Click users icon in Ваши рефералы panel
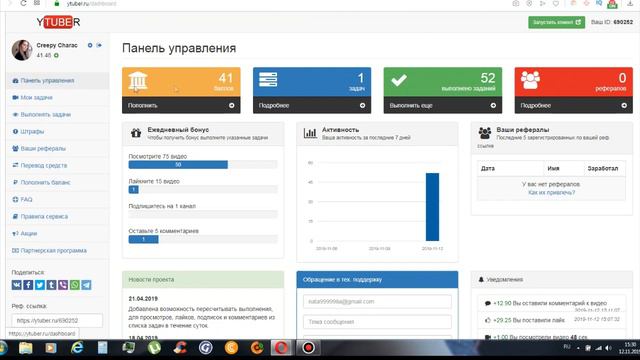This screenshot has width=640, height=360. pyautogui.click(x=484, y=133)
